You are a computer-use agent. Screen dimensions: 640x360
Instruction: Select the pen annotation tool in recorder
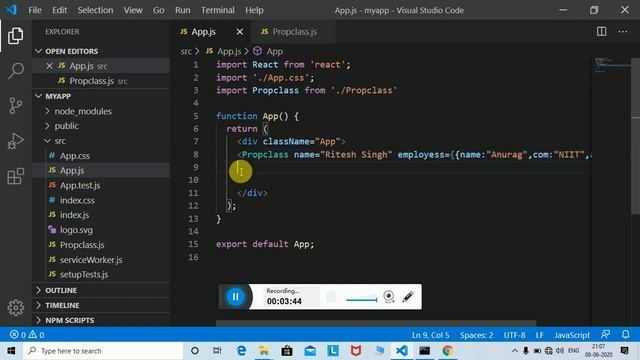point(408,297)
